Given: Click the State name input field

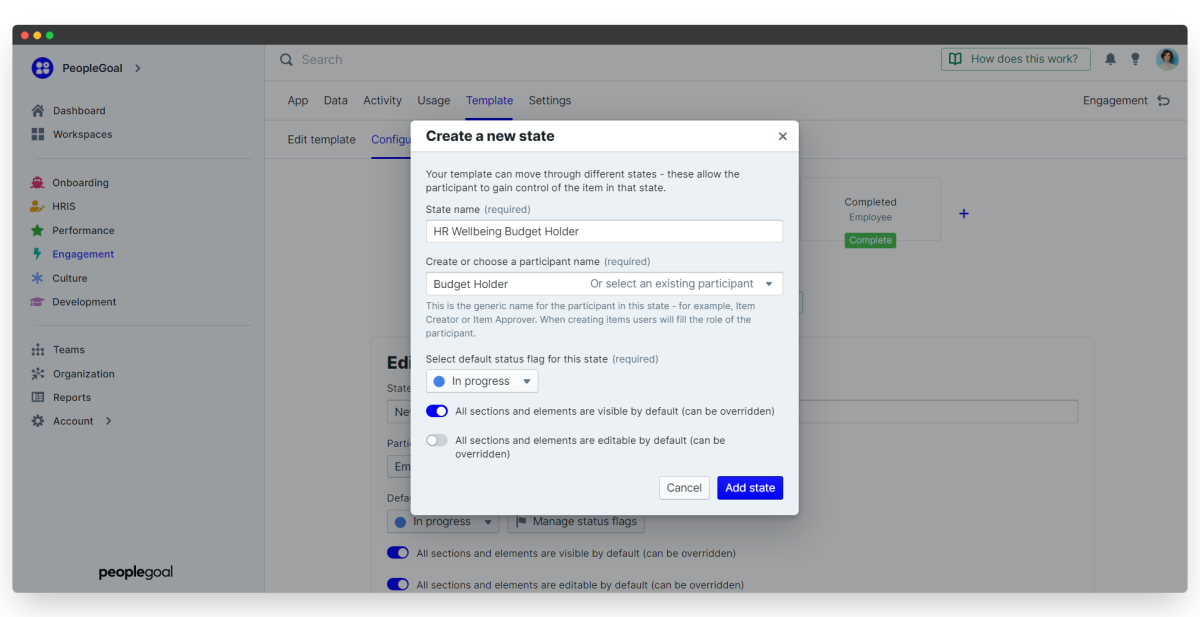Looking at the screenshot, I should [x=604, y=231].
